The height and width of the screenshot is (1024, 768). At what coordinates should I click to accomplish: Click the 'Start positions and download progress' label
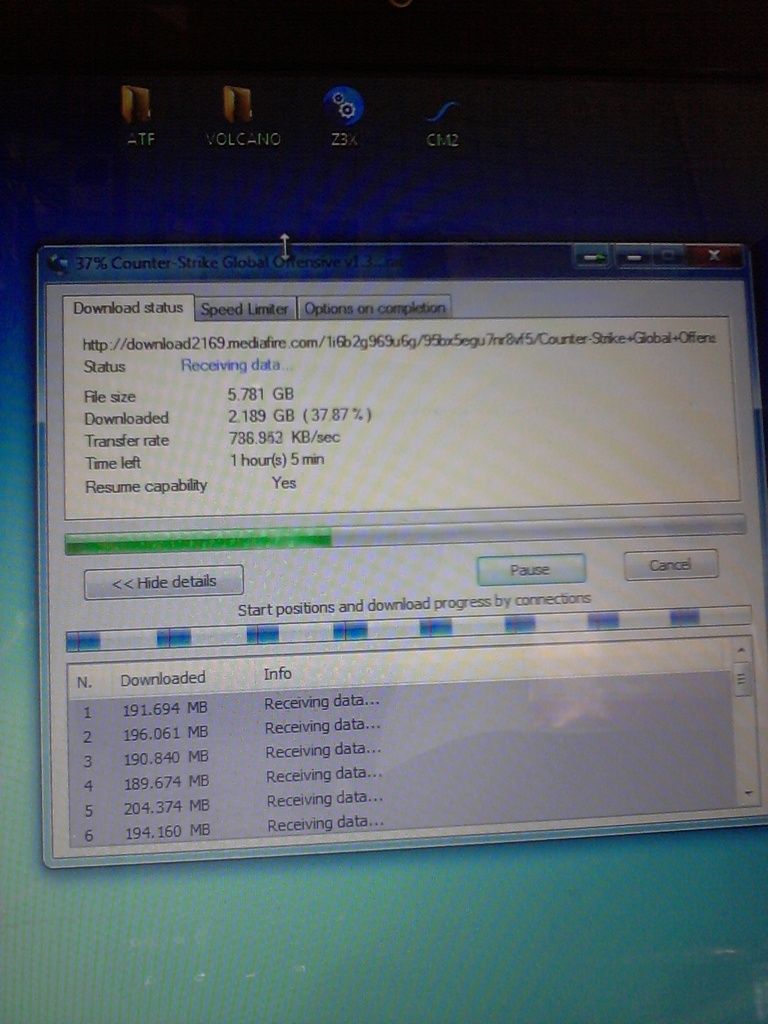[x=414, y=603]
